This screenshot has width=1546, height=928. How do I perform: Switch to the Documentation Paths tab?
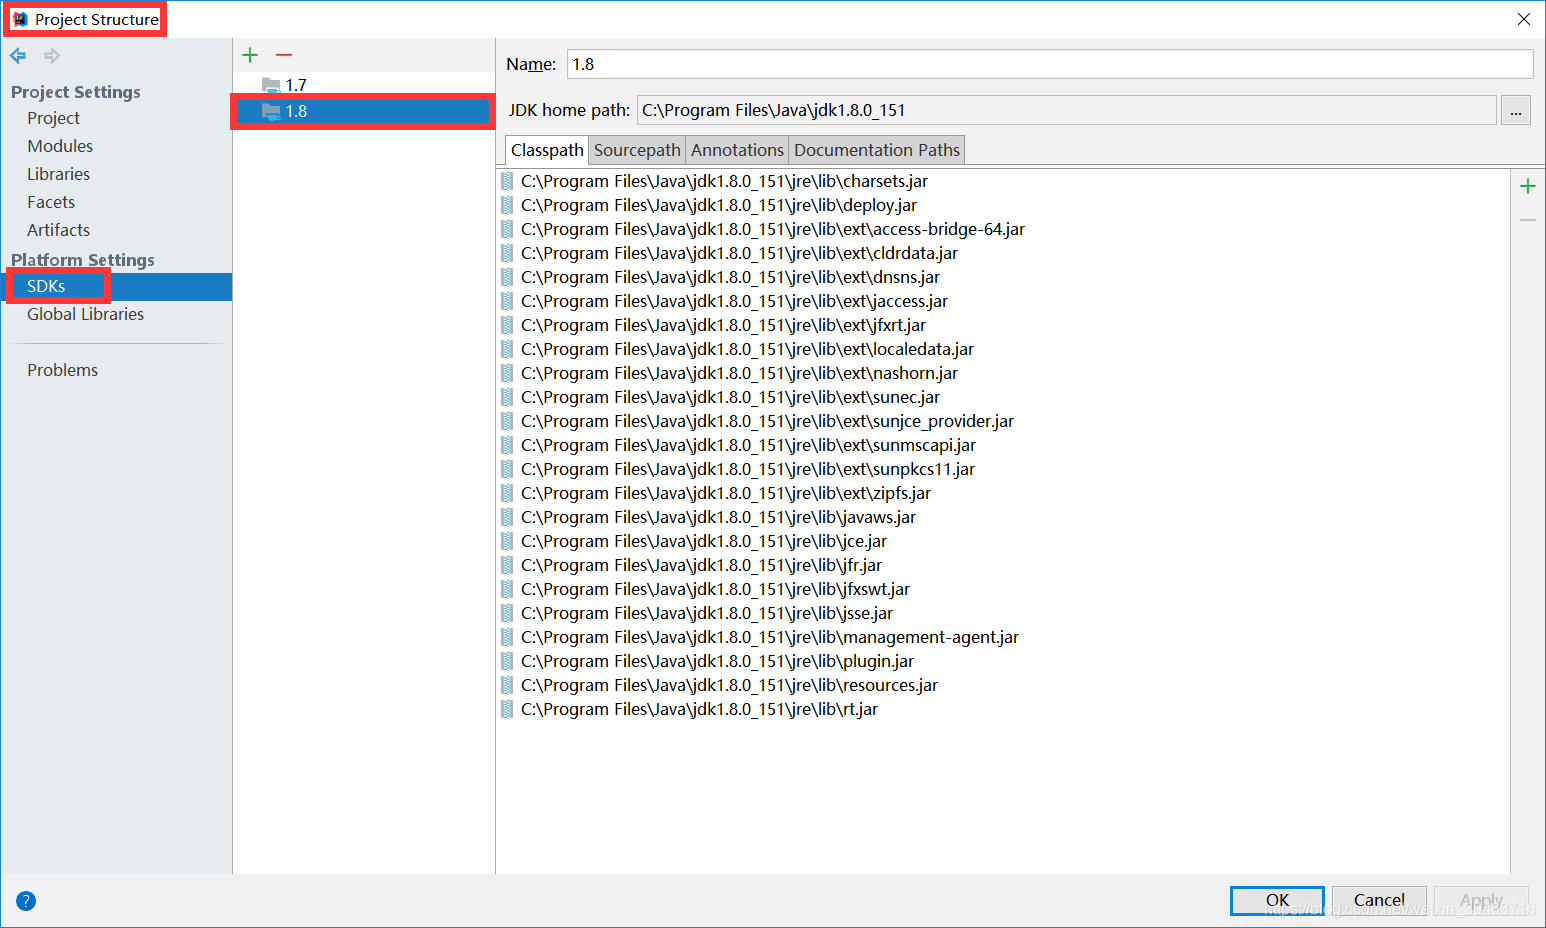pos(877,150)
